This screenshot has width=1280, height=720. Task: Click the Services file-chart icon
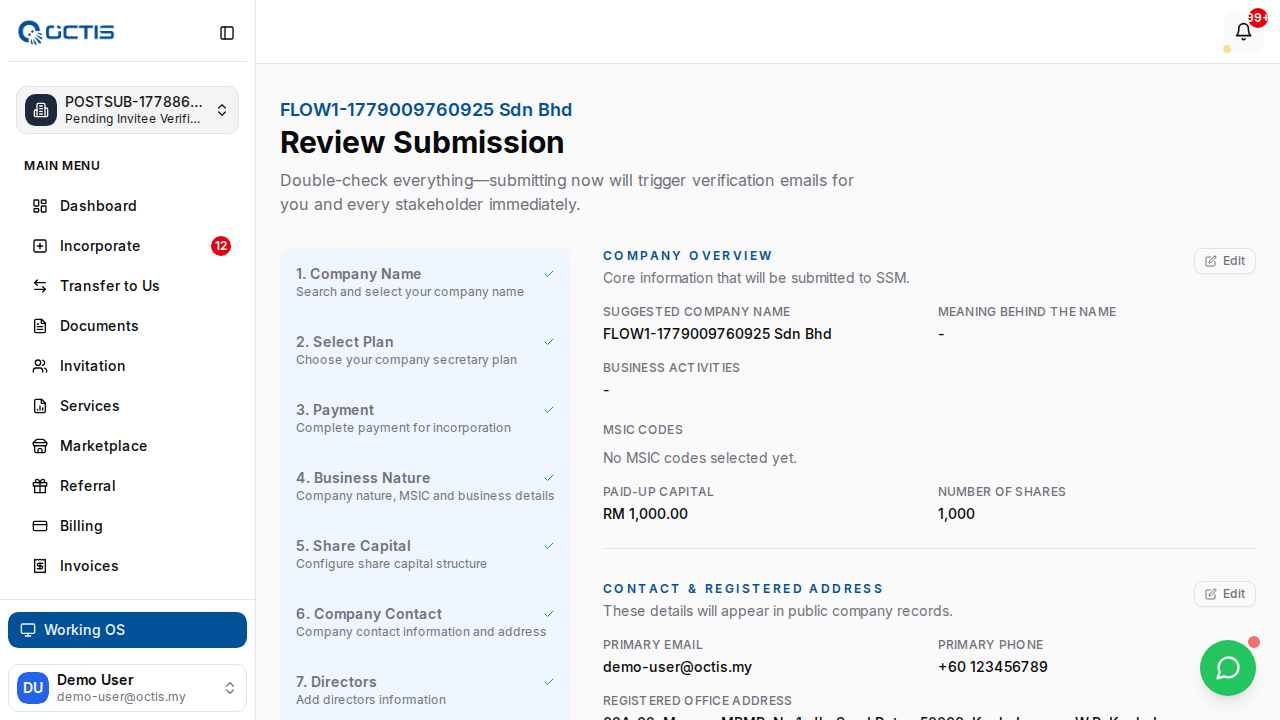(x=40, y=406)
